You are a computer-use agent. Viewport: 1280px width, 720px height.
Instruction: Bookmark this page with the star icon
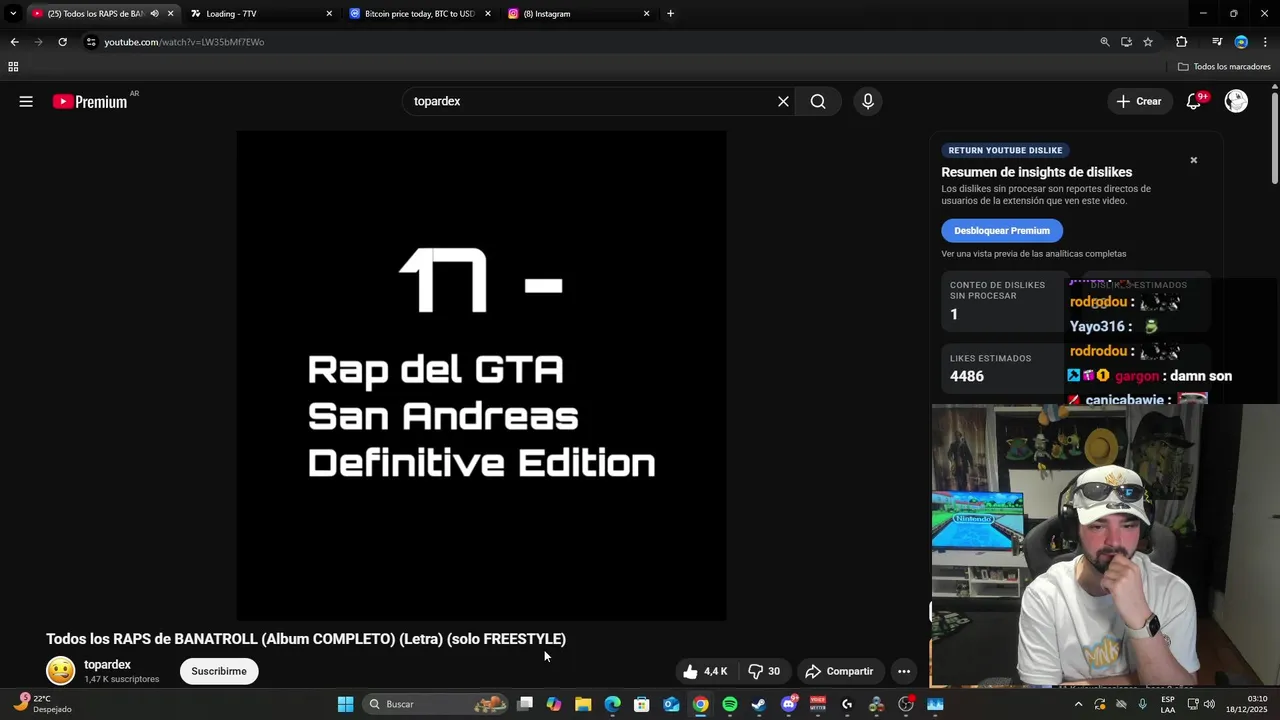[x=1148, y=42]
